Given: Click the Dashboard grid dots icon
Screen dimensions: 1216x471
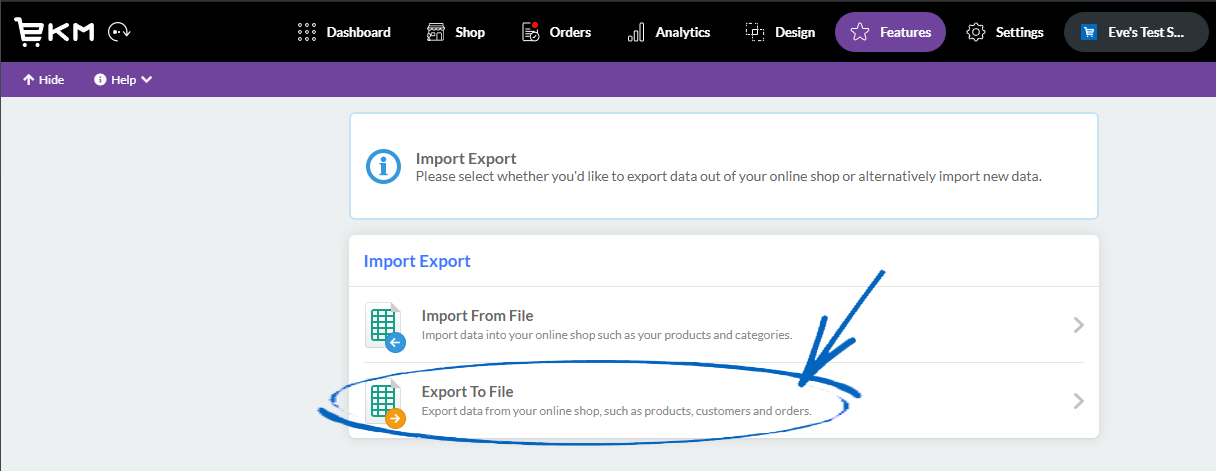Looking at the screenshot, I should pyautogui.click(x=307, y=32).
